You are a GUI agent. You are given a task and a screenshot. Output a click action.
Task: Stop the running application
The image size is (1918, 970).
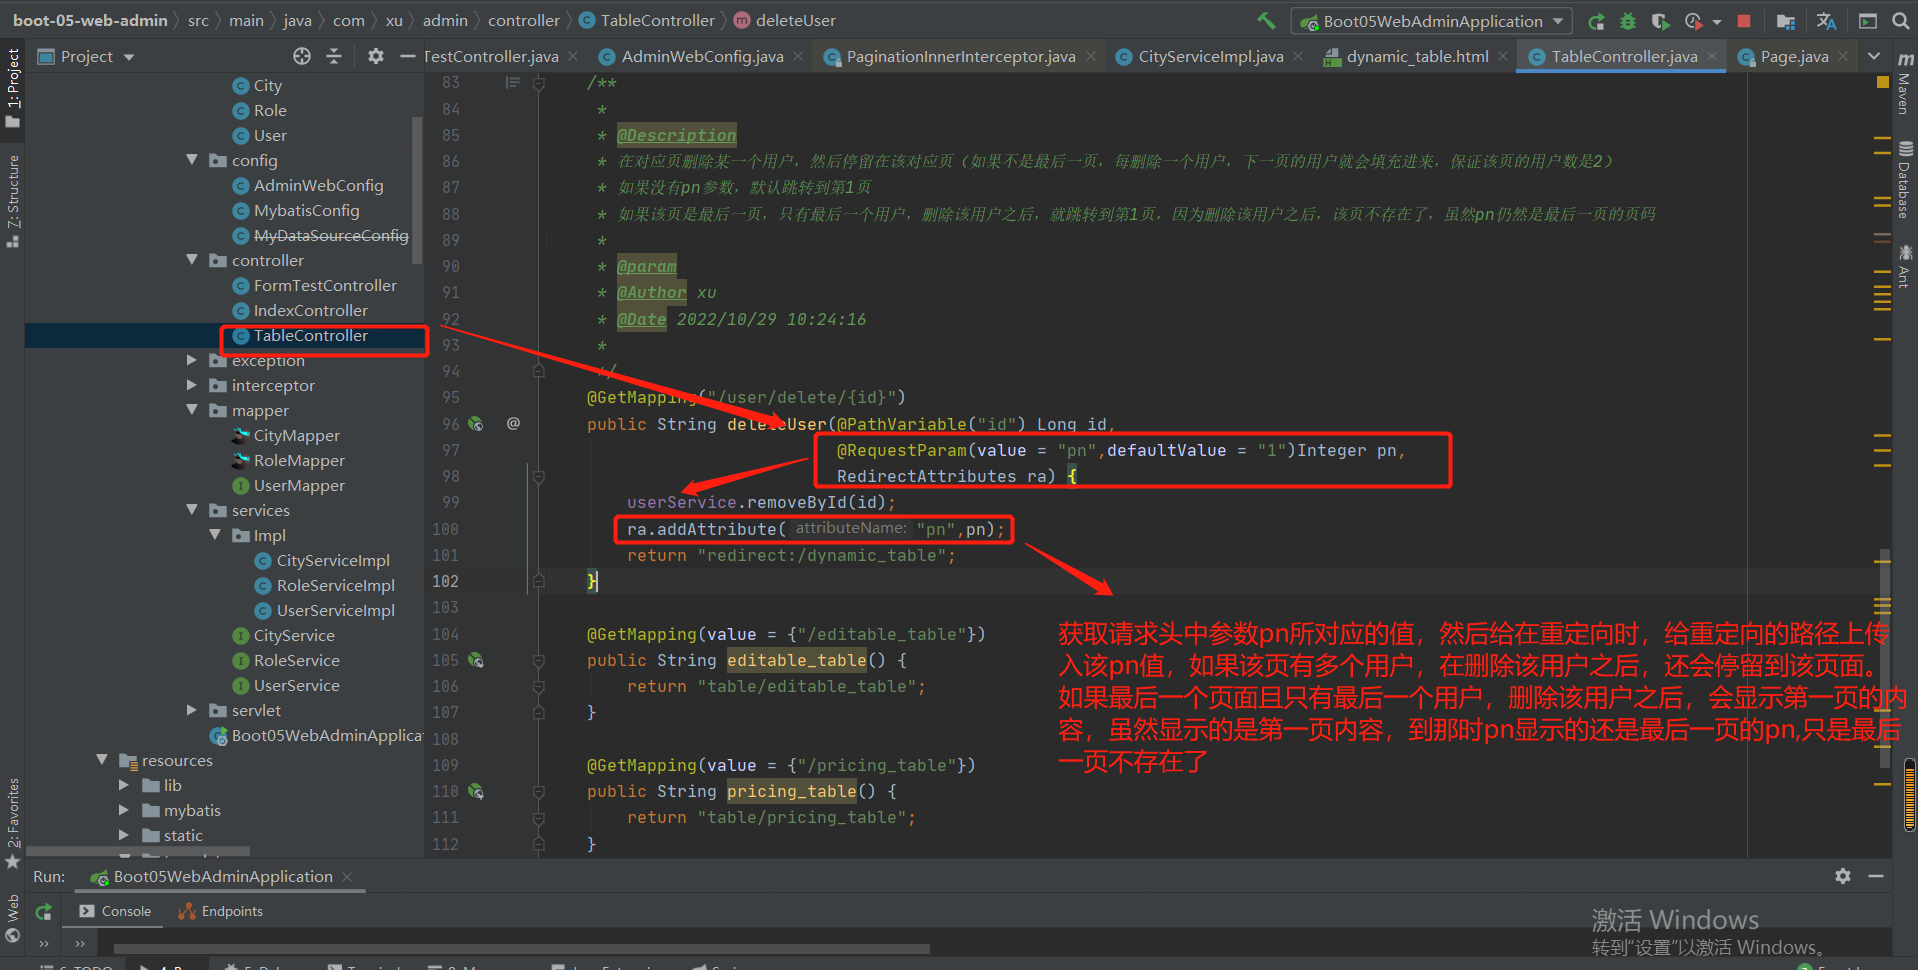1744,21
